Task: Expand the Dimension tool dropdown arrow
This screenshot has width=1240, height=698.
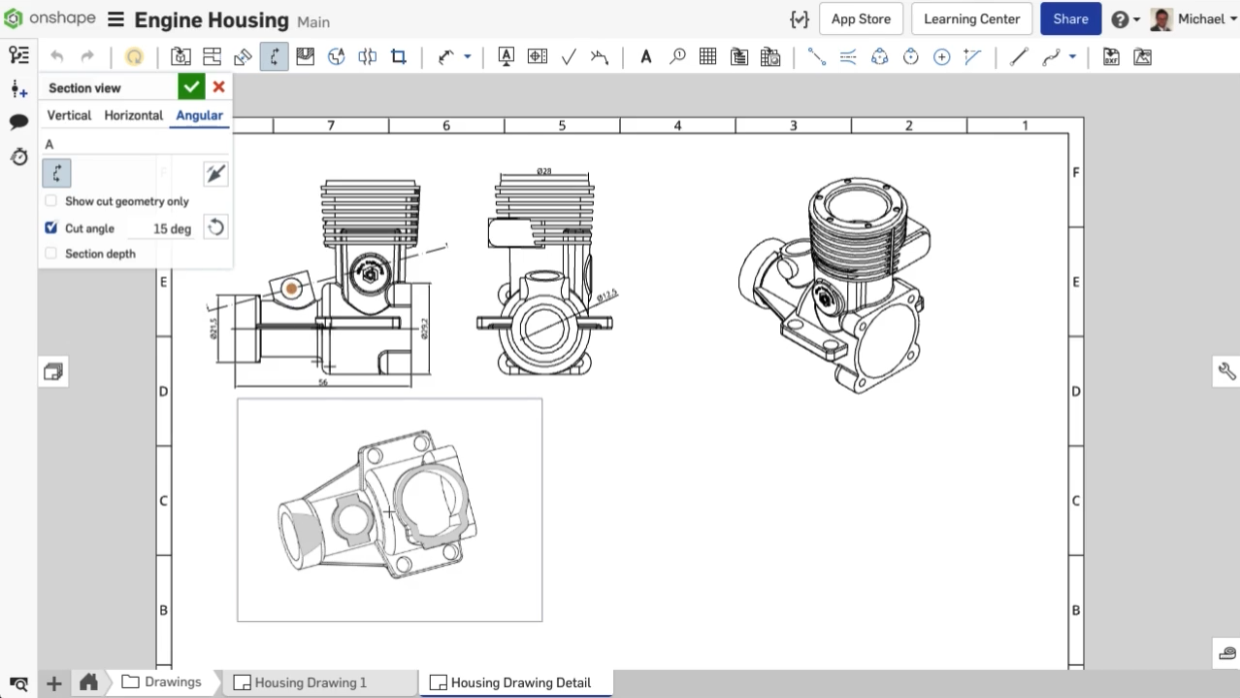Action: 467,57
